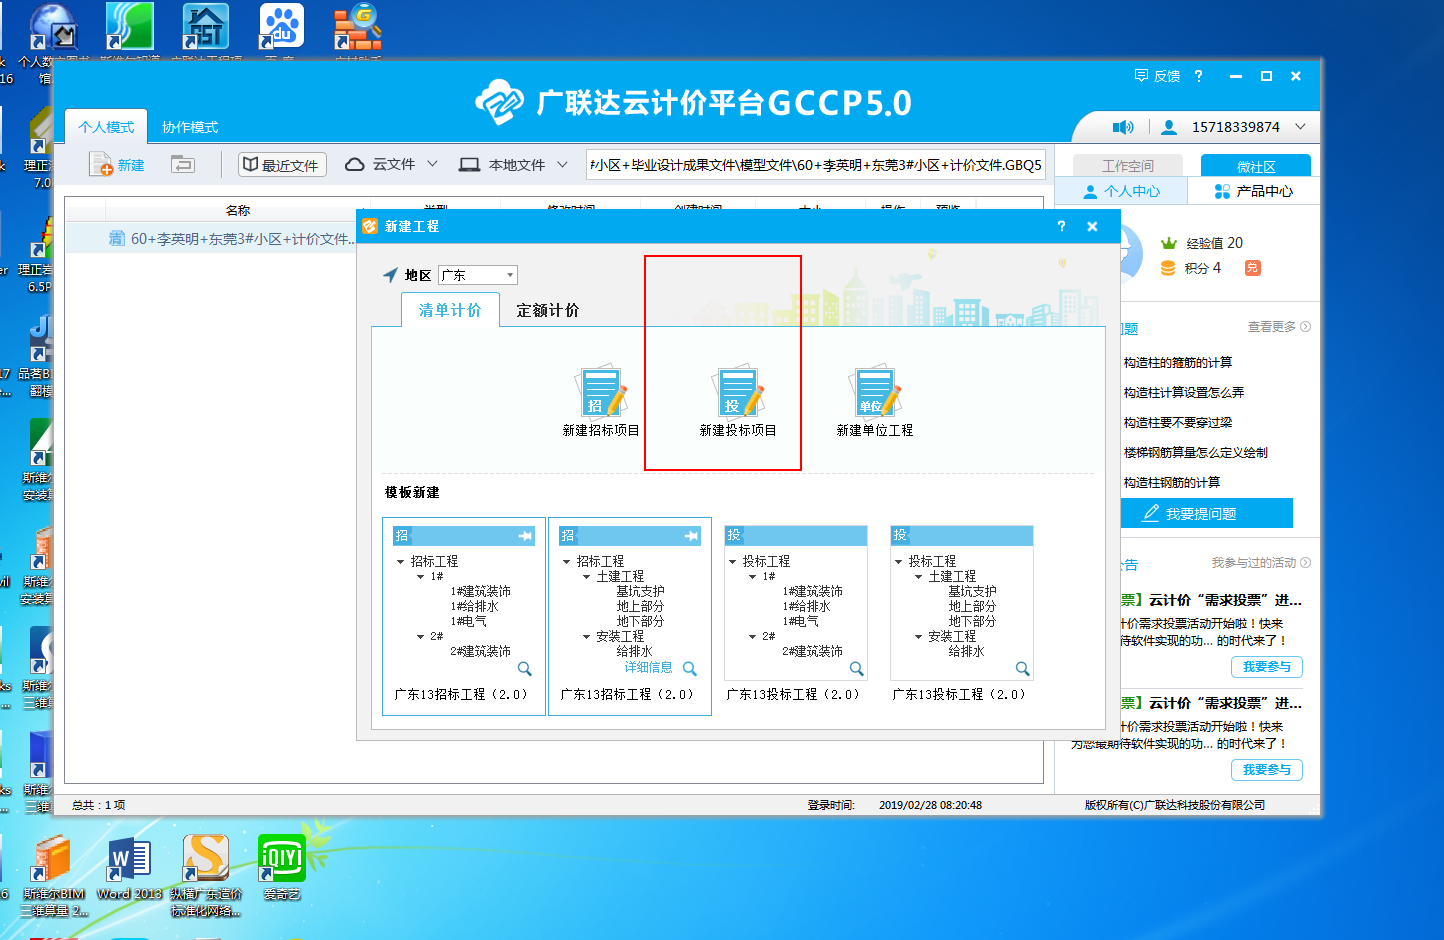1444x940 pixels.
Task: Click the pin icon on 招标 card with 1#电气
Action: tap(525, 536)
